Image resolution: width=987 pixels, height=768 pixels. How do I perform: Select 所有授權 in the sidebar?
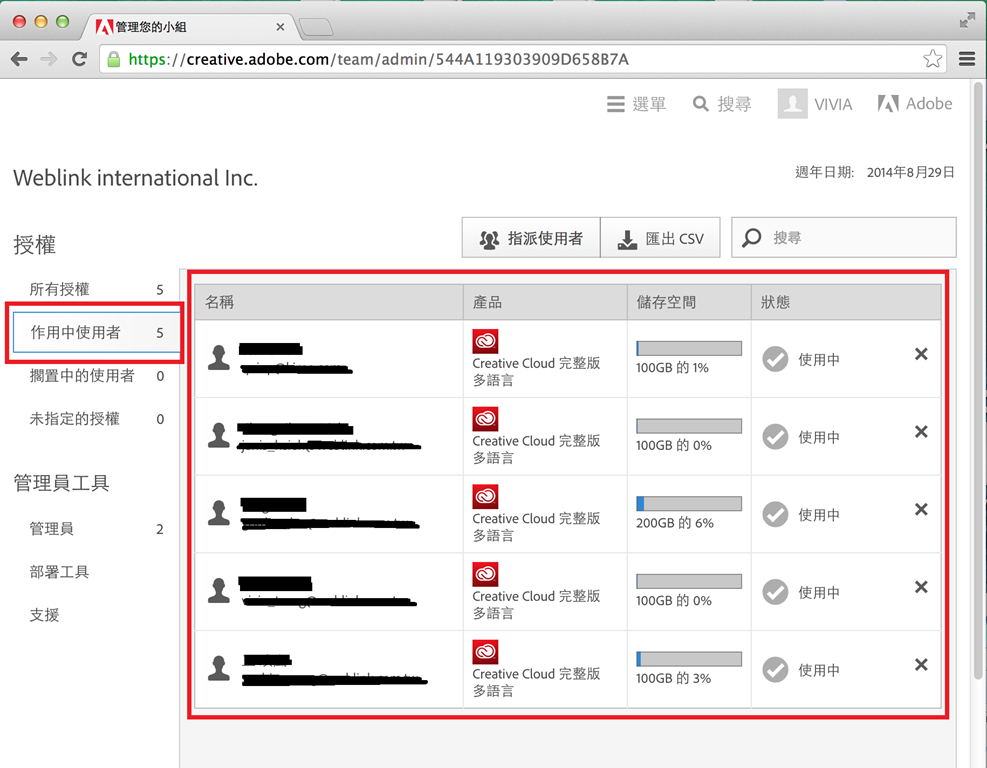(x=96, y=289)
